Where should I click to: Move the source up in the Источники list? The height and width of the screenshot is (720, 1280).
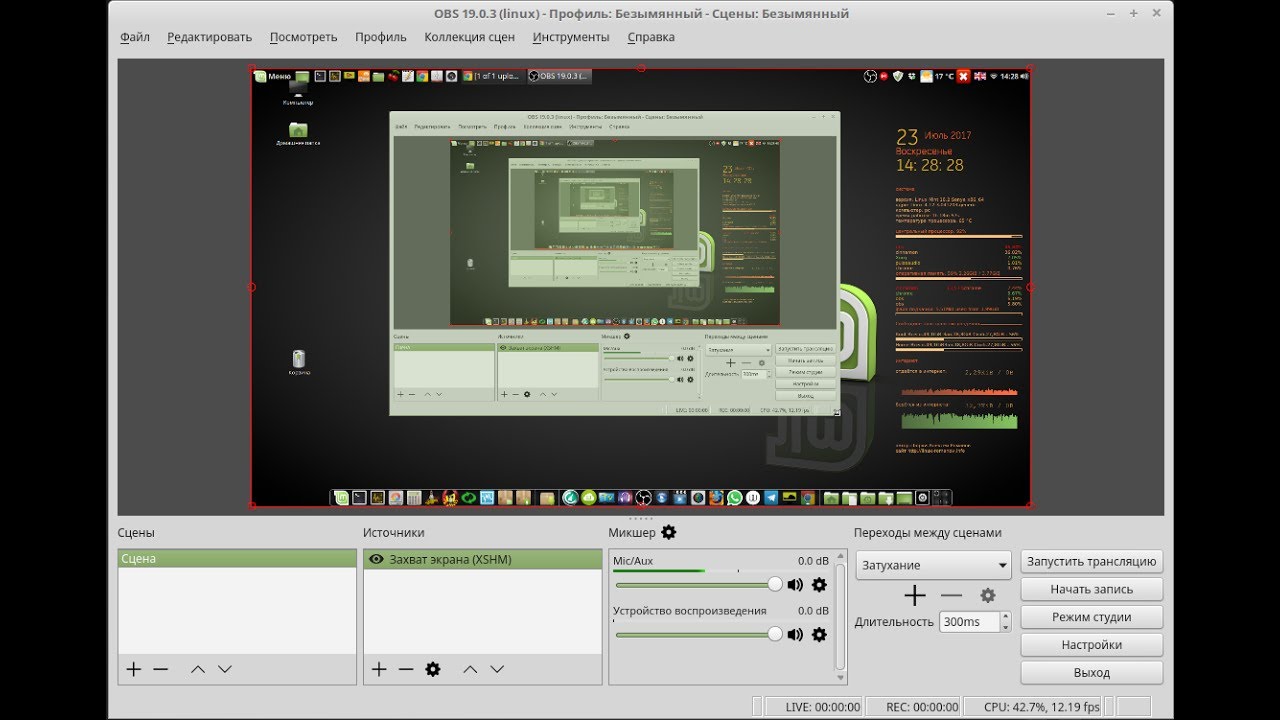pyautogui.click(x=469, y=669)
